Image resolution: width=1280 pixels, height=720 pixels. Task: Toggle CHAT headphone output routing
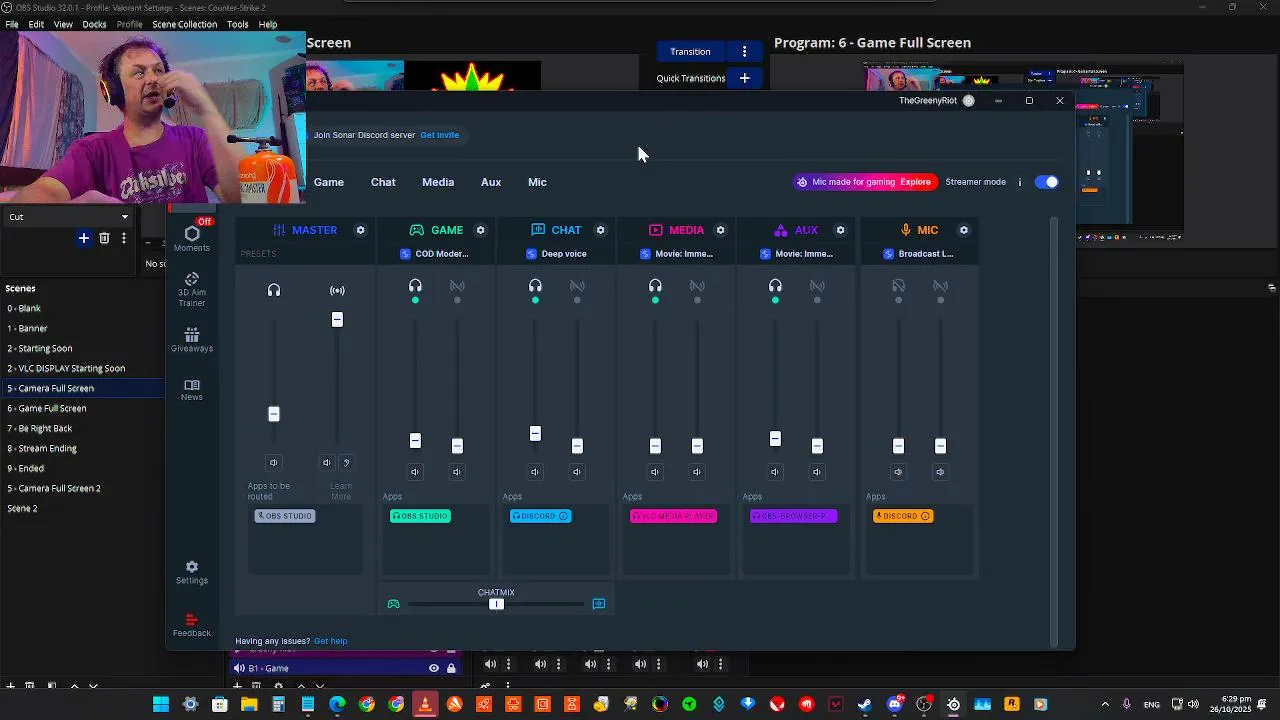tap(535, 287)
